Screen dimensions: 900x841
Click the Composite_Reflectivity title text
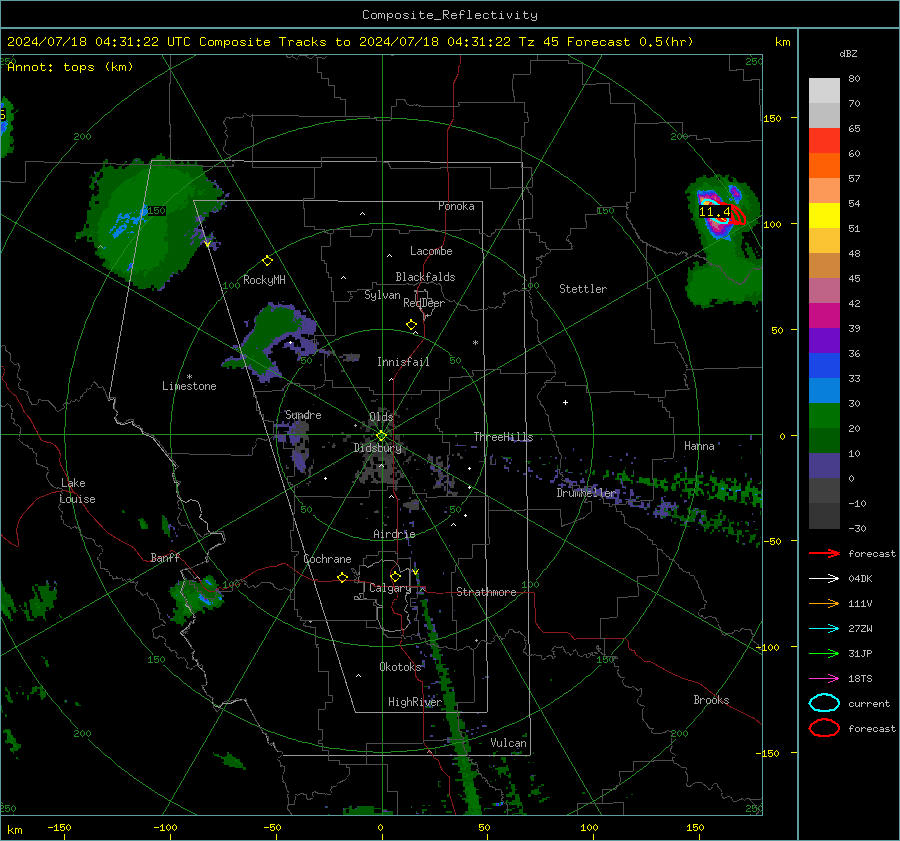450,15
